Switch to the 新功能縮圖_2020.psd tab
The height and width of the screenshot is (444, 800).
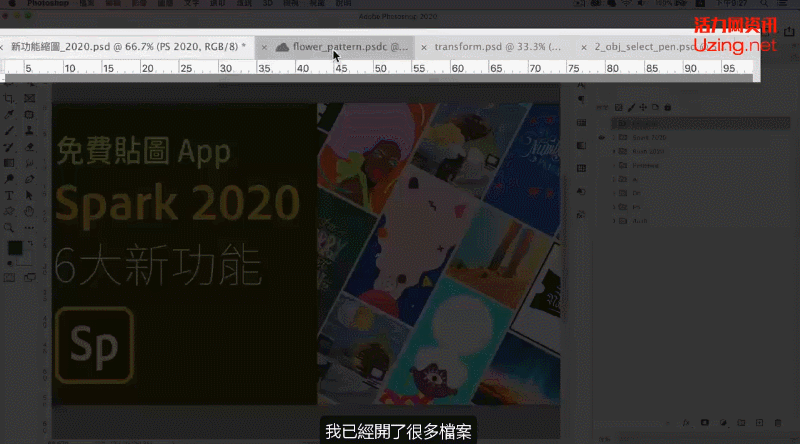point(129,46)
